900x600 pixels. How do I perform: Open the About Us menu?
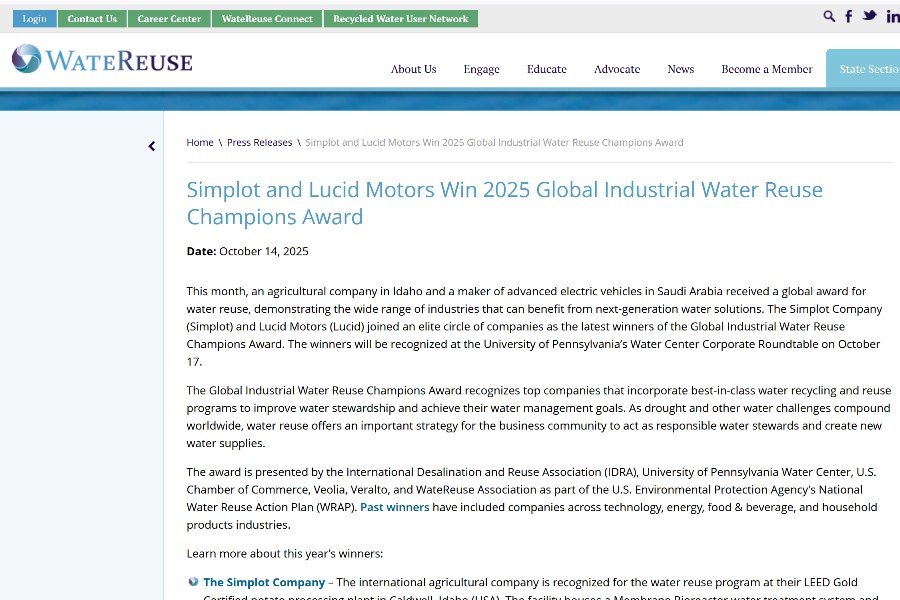pyautogui.click(x=413, y=69)
